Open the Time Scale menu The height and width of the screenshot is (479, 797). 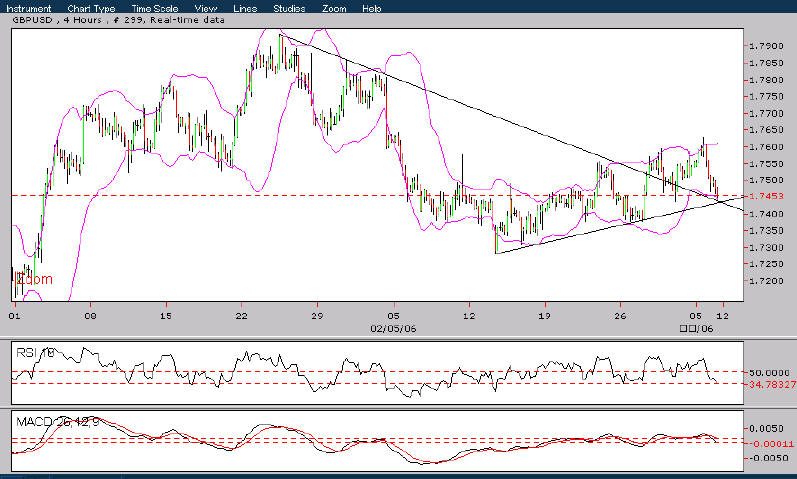coord(155,8)
